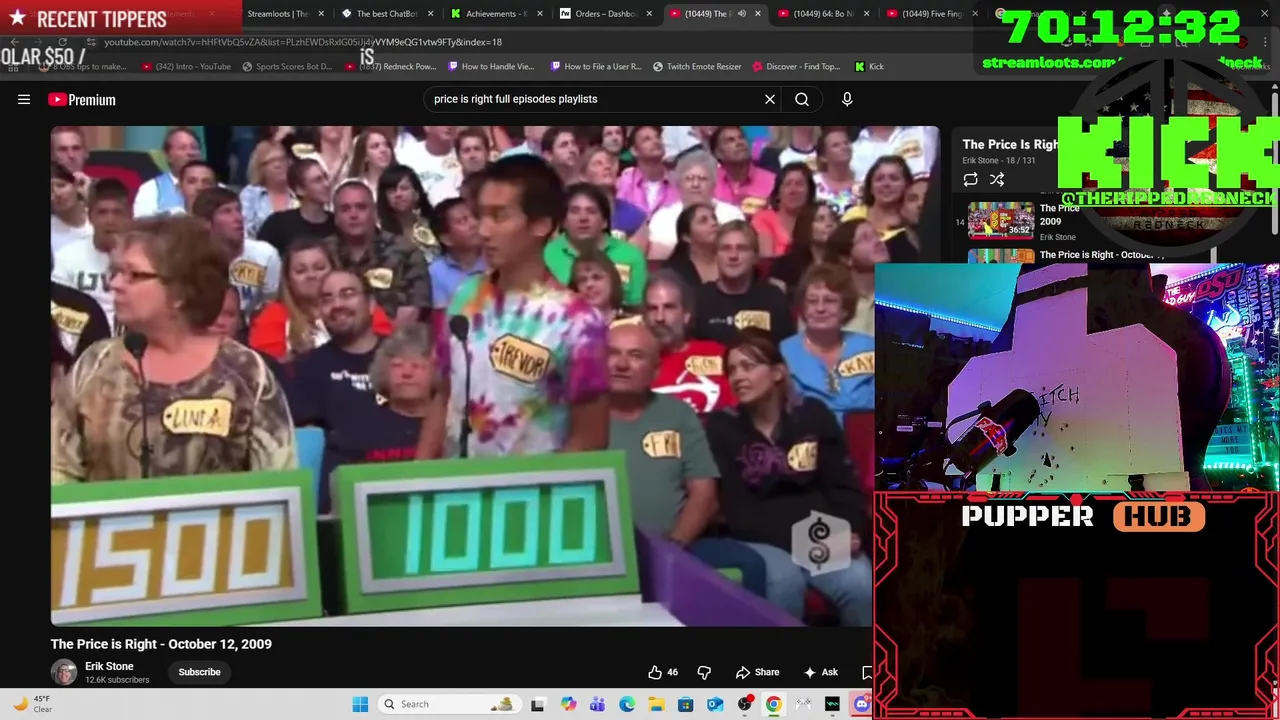
Task: Open the Discover - Find Top... bookmark
Action: 796,66
